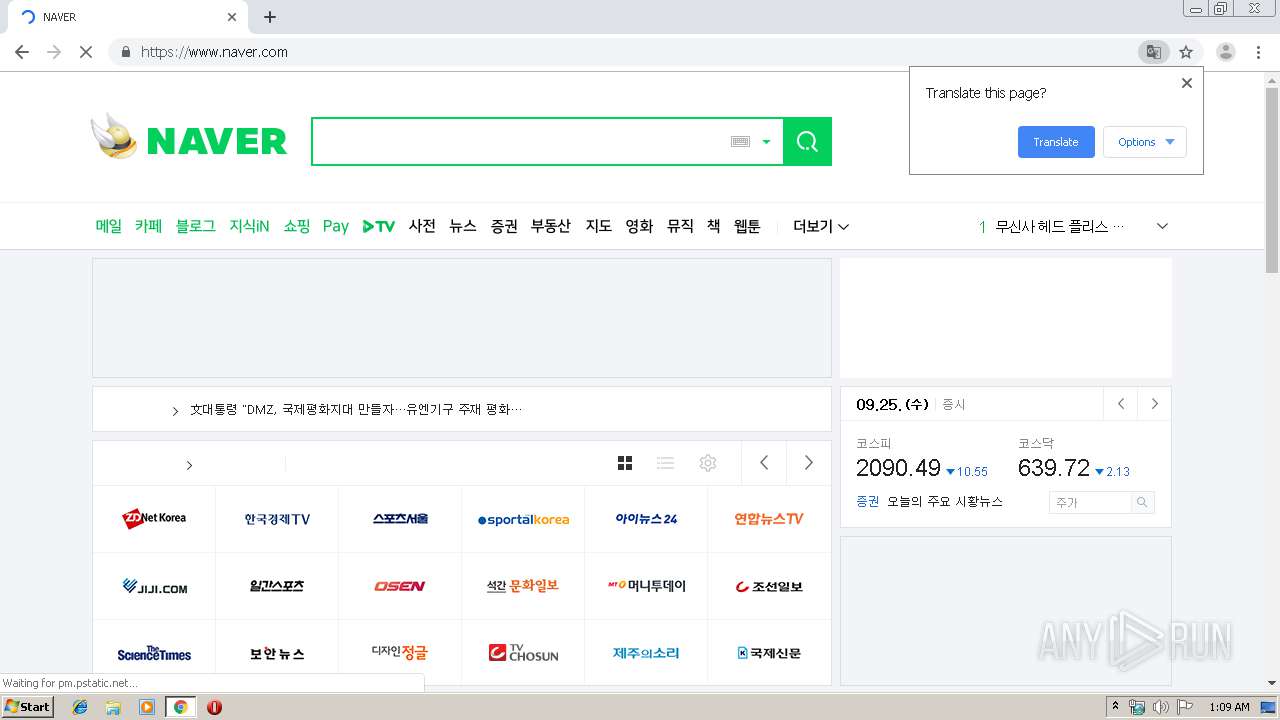The image size is (1280, 720).
Task: Click the volume speaker tray icon
Action: pos(1160,707)
